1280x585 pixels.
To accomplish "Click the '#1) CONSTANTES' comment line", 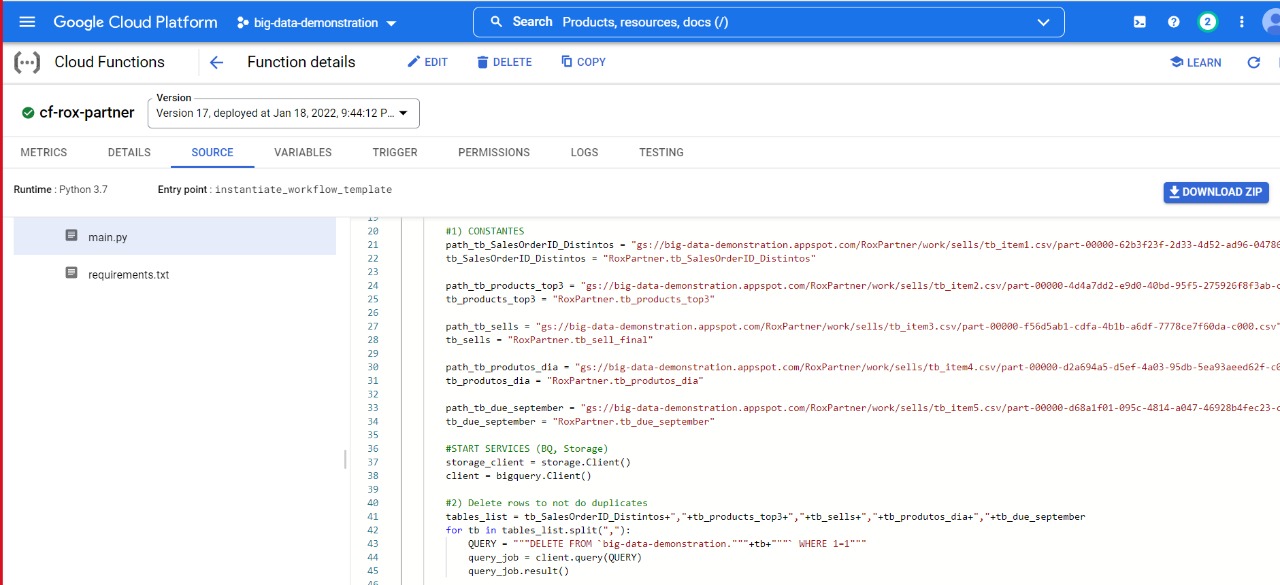I will tap(484, 231).
